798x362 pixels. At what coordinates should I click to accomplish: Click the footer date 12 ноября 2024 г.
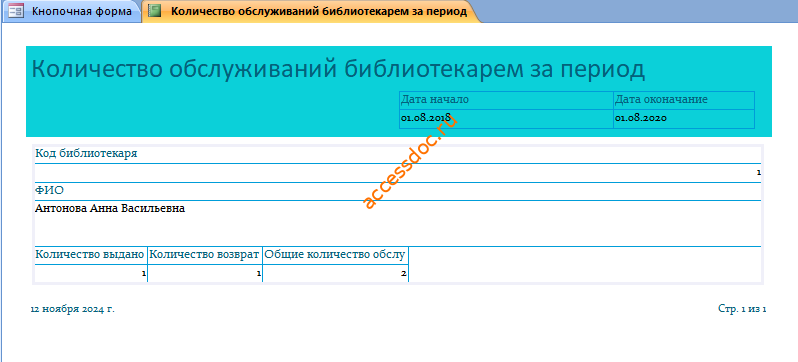[x=73, y=309]
